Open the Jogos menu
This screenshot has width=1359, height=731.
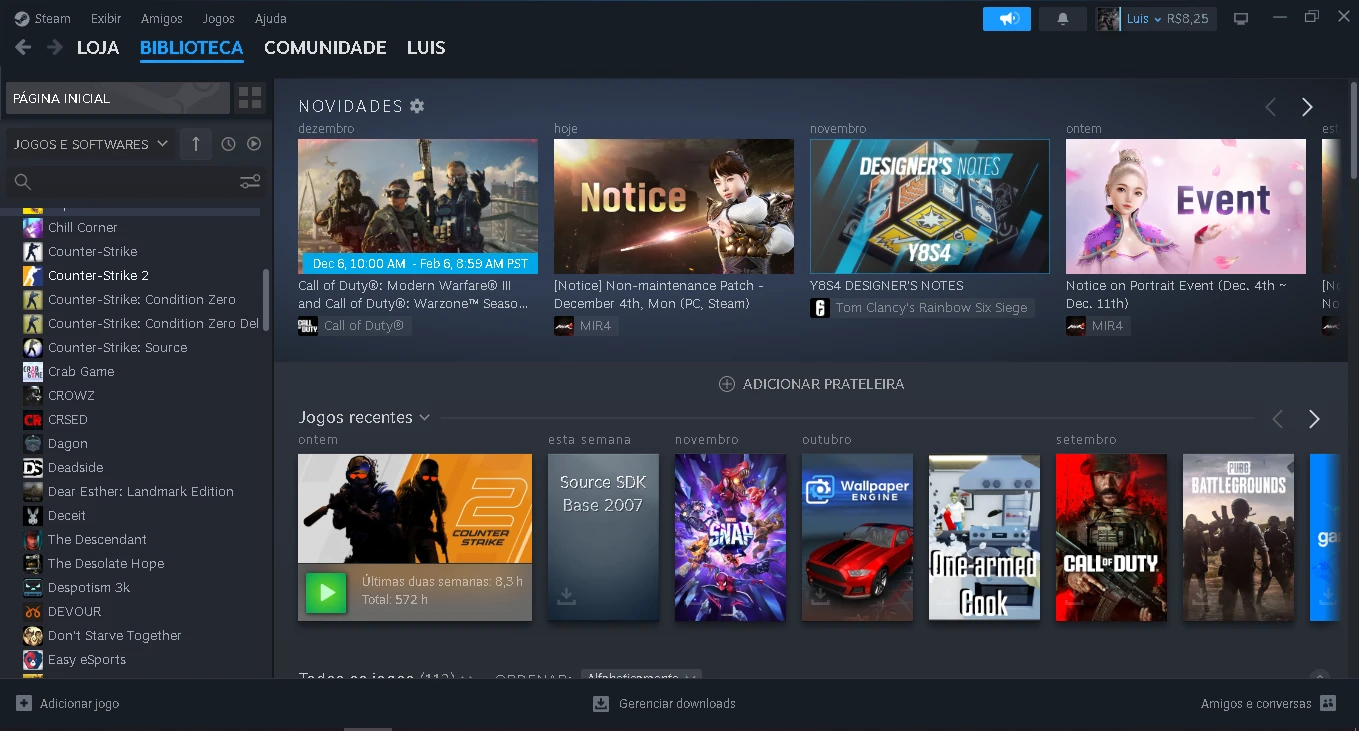click(x=218, y=18)
